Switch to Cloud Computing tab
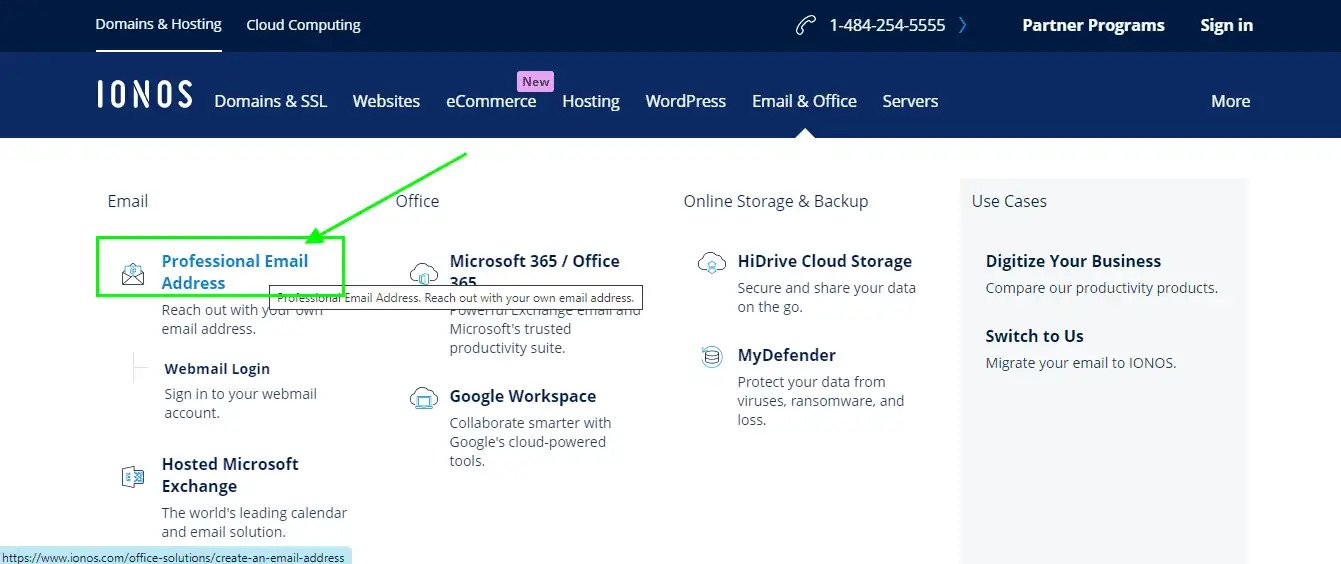The width and height of the screenshot is (1341, 564). click(304, 25)
